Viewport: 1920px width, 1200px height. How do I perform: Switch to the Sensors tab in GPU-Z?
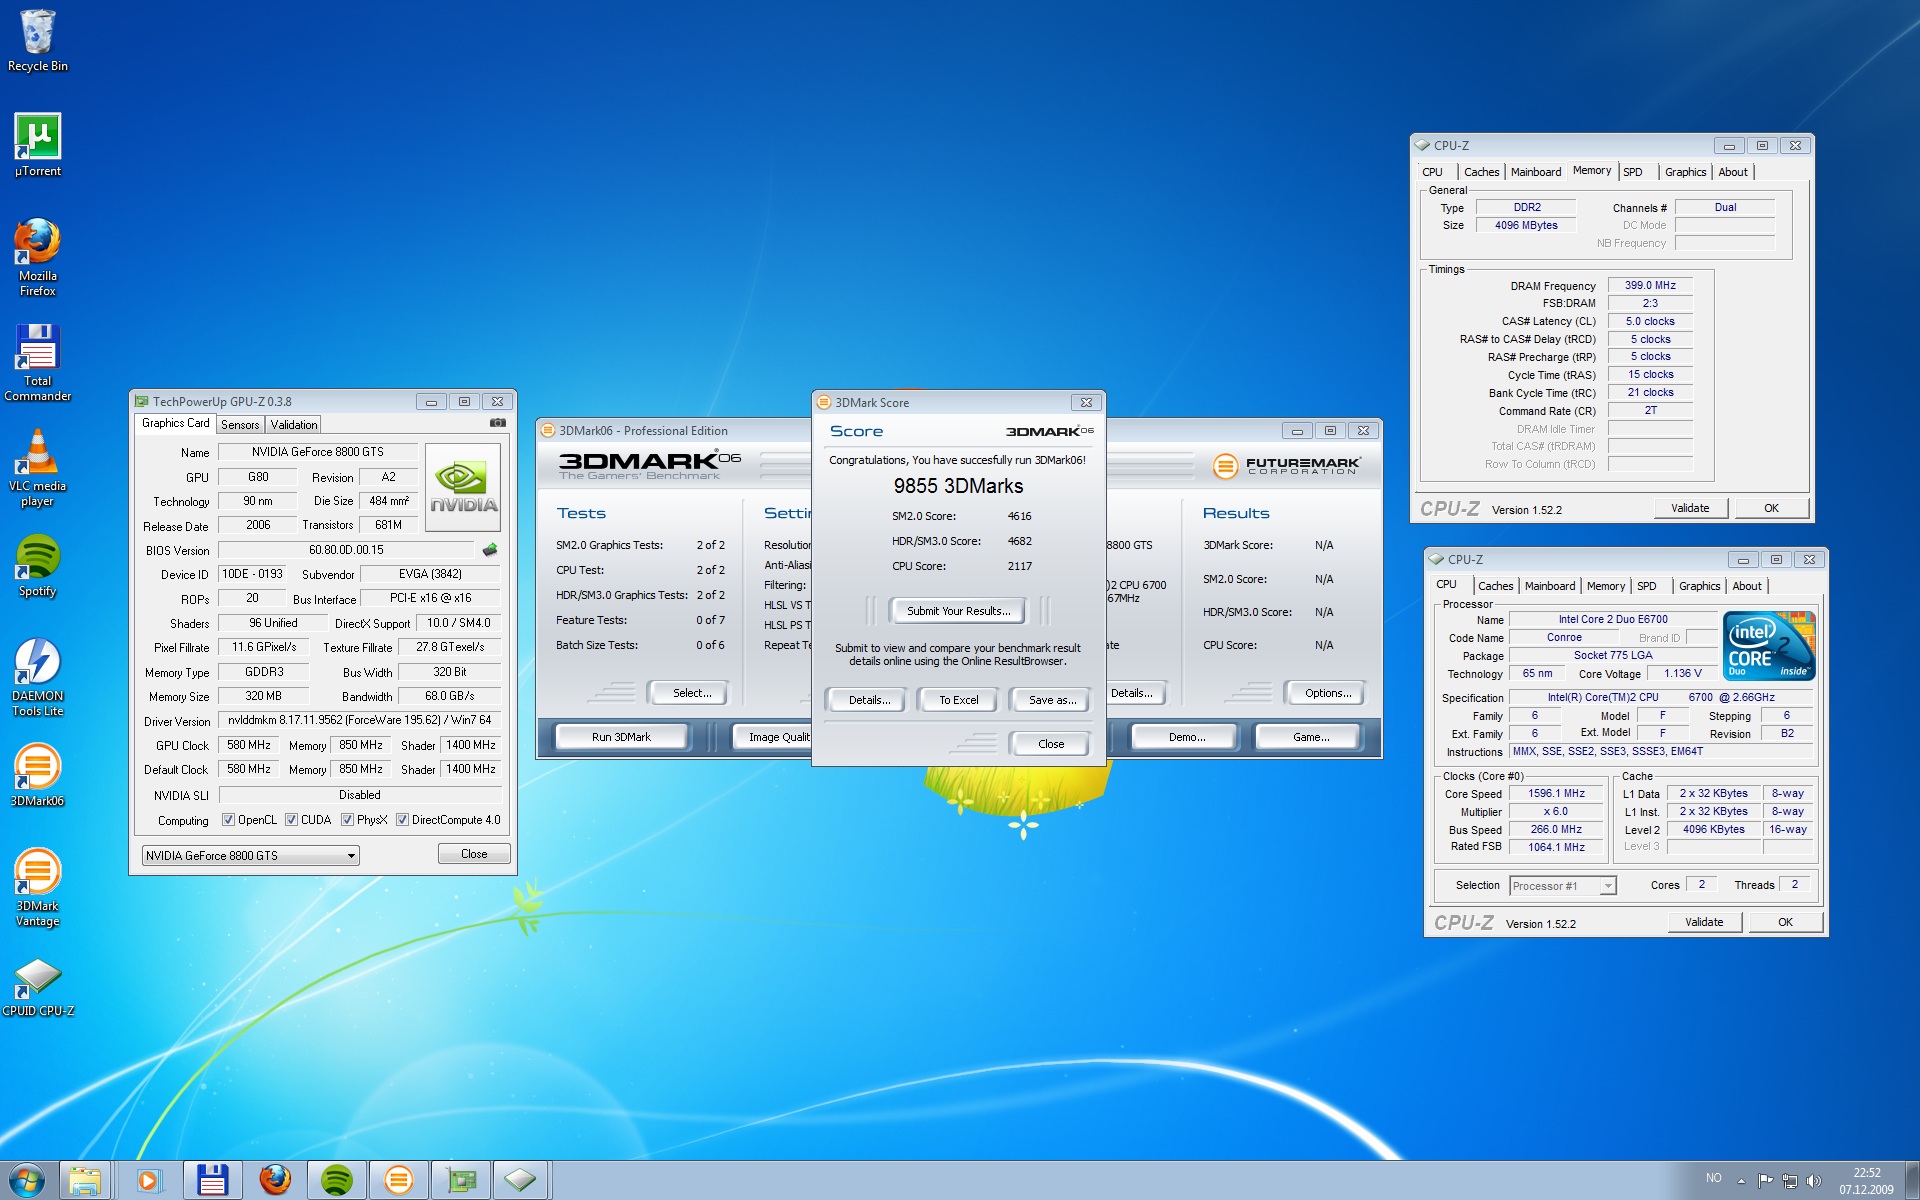[x=240, y=425]
